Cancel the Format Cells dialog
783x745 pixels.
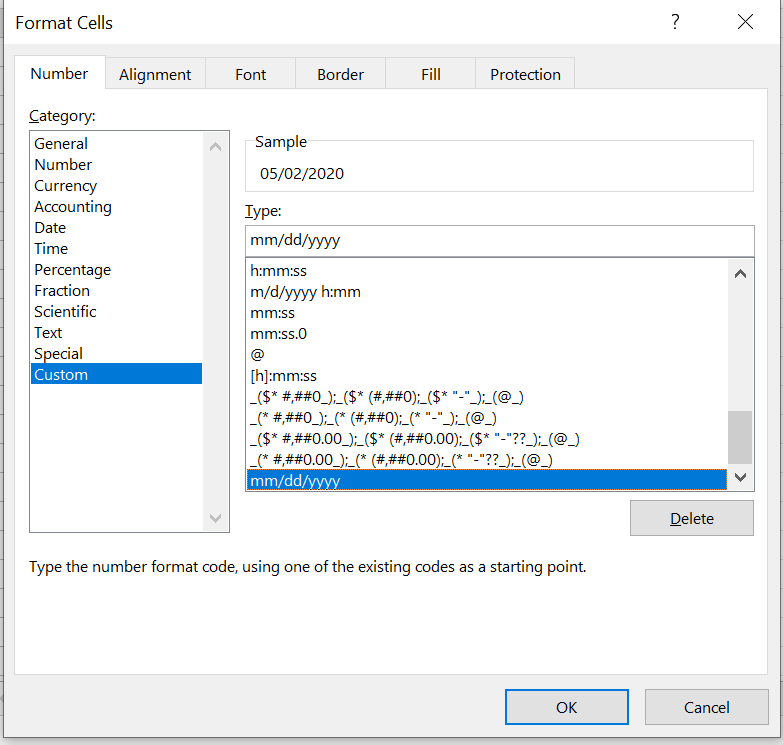coord(706,707)
